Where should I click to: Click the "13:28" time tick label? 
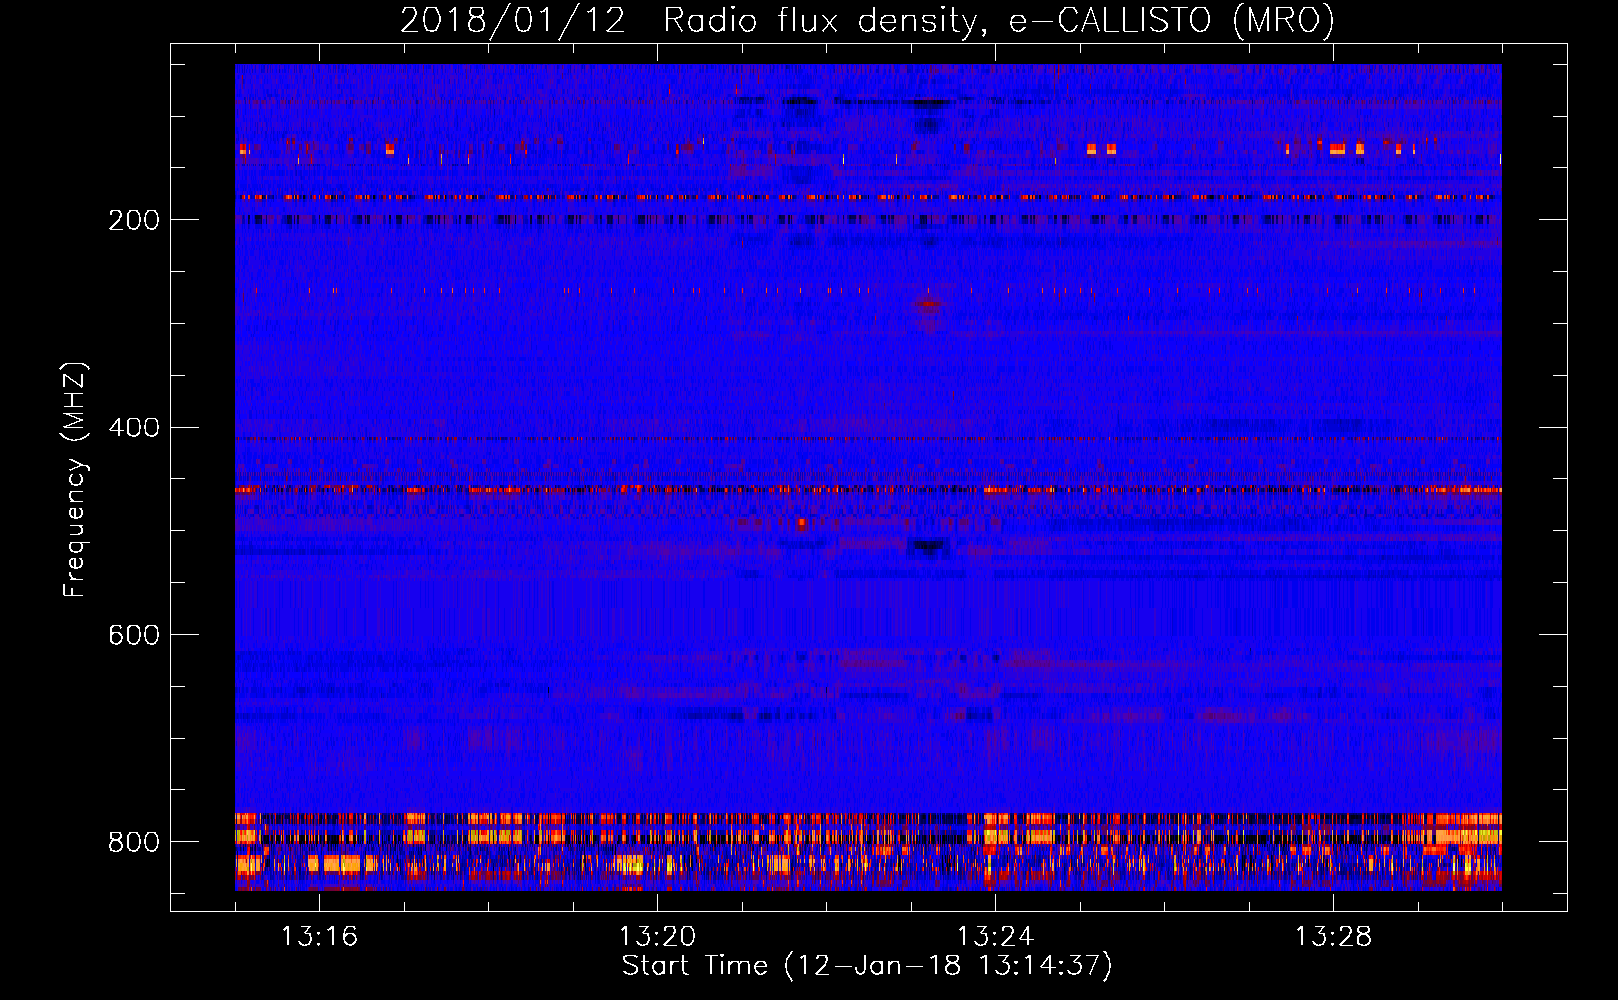click(1334, 937)
